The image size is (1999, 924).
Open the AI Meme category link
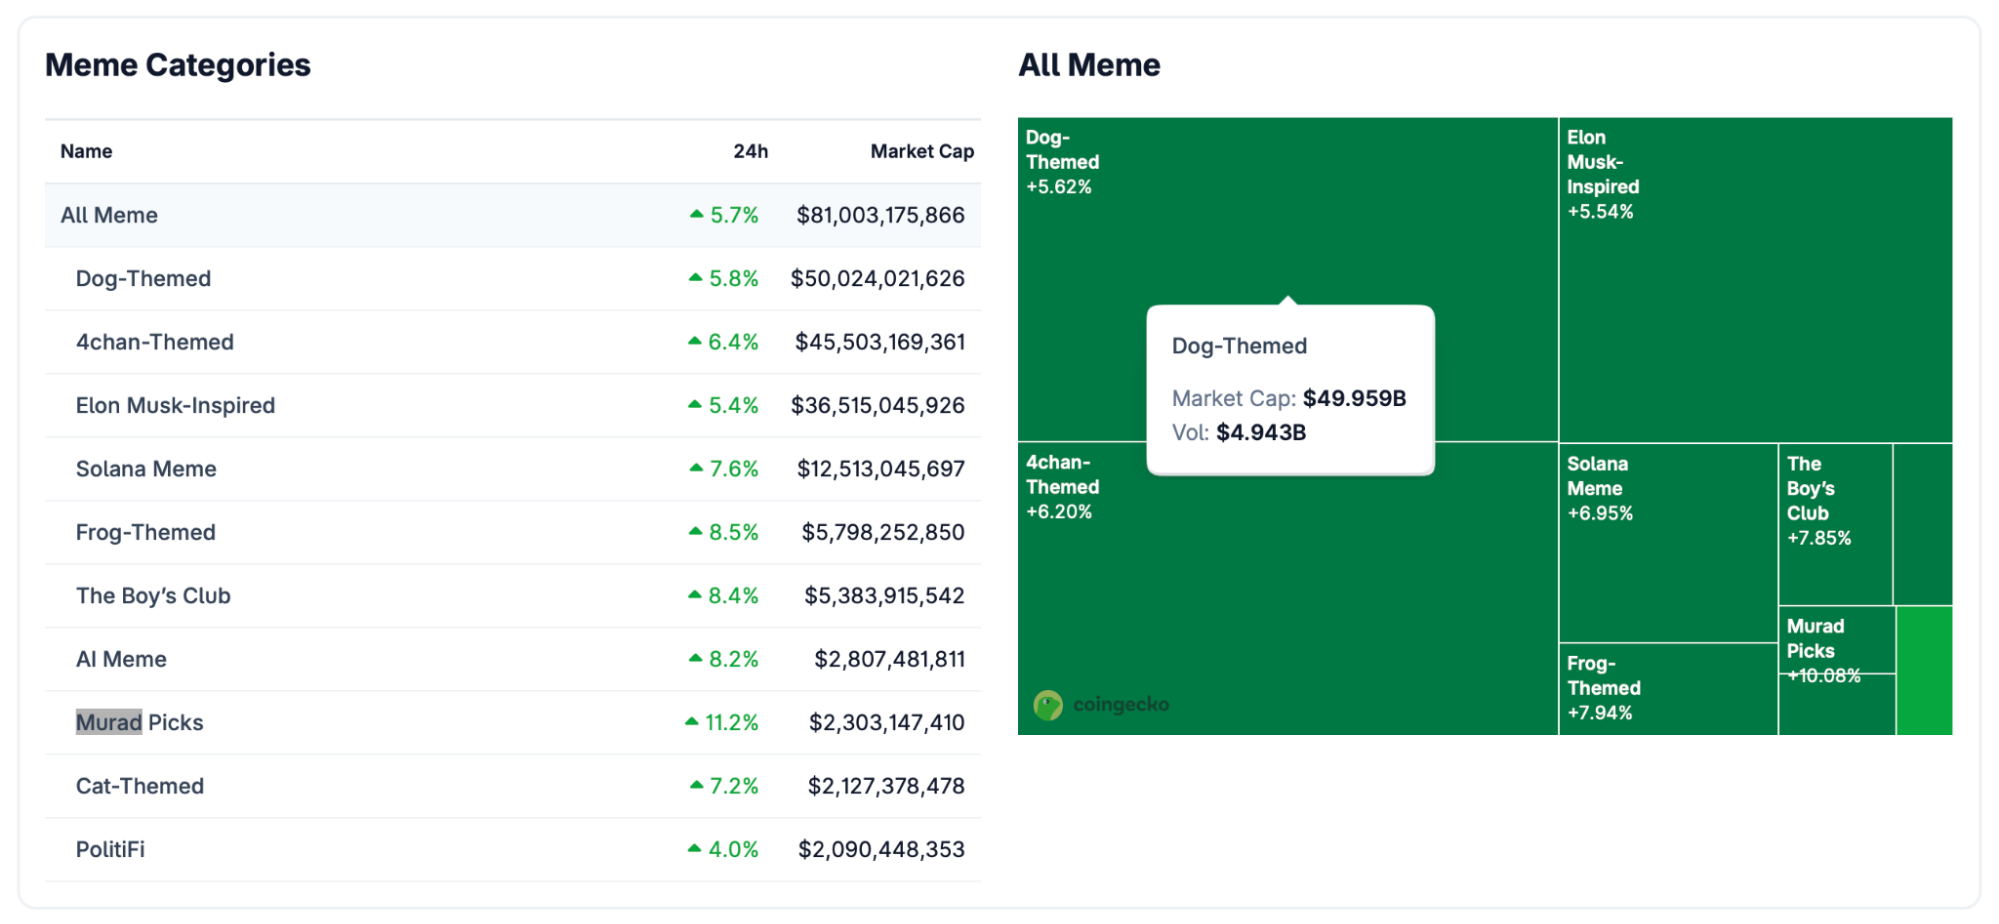click(x=121, y=660)
